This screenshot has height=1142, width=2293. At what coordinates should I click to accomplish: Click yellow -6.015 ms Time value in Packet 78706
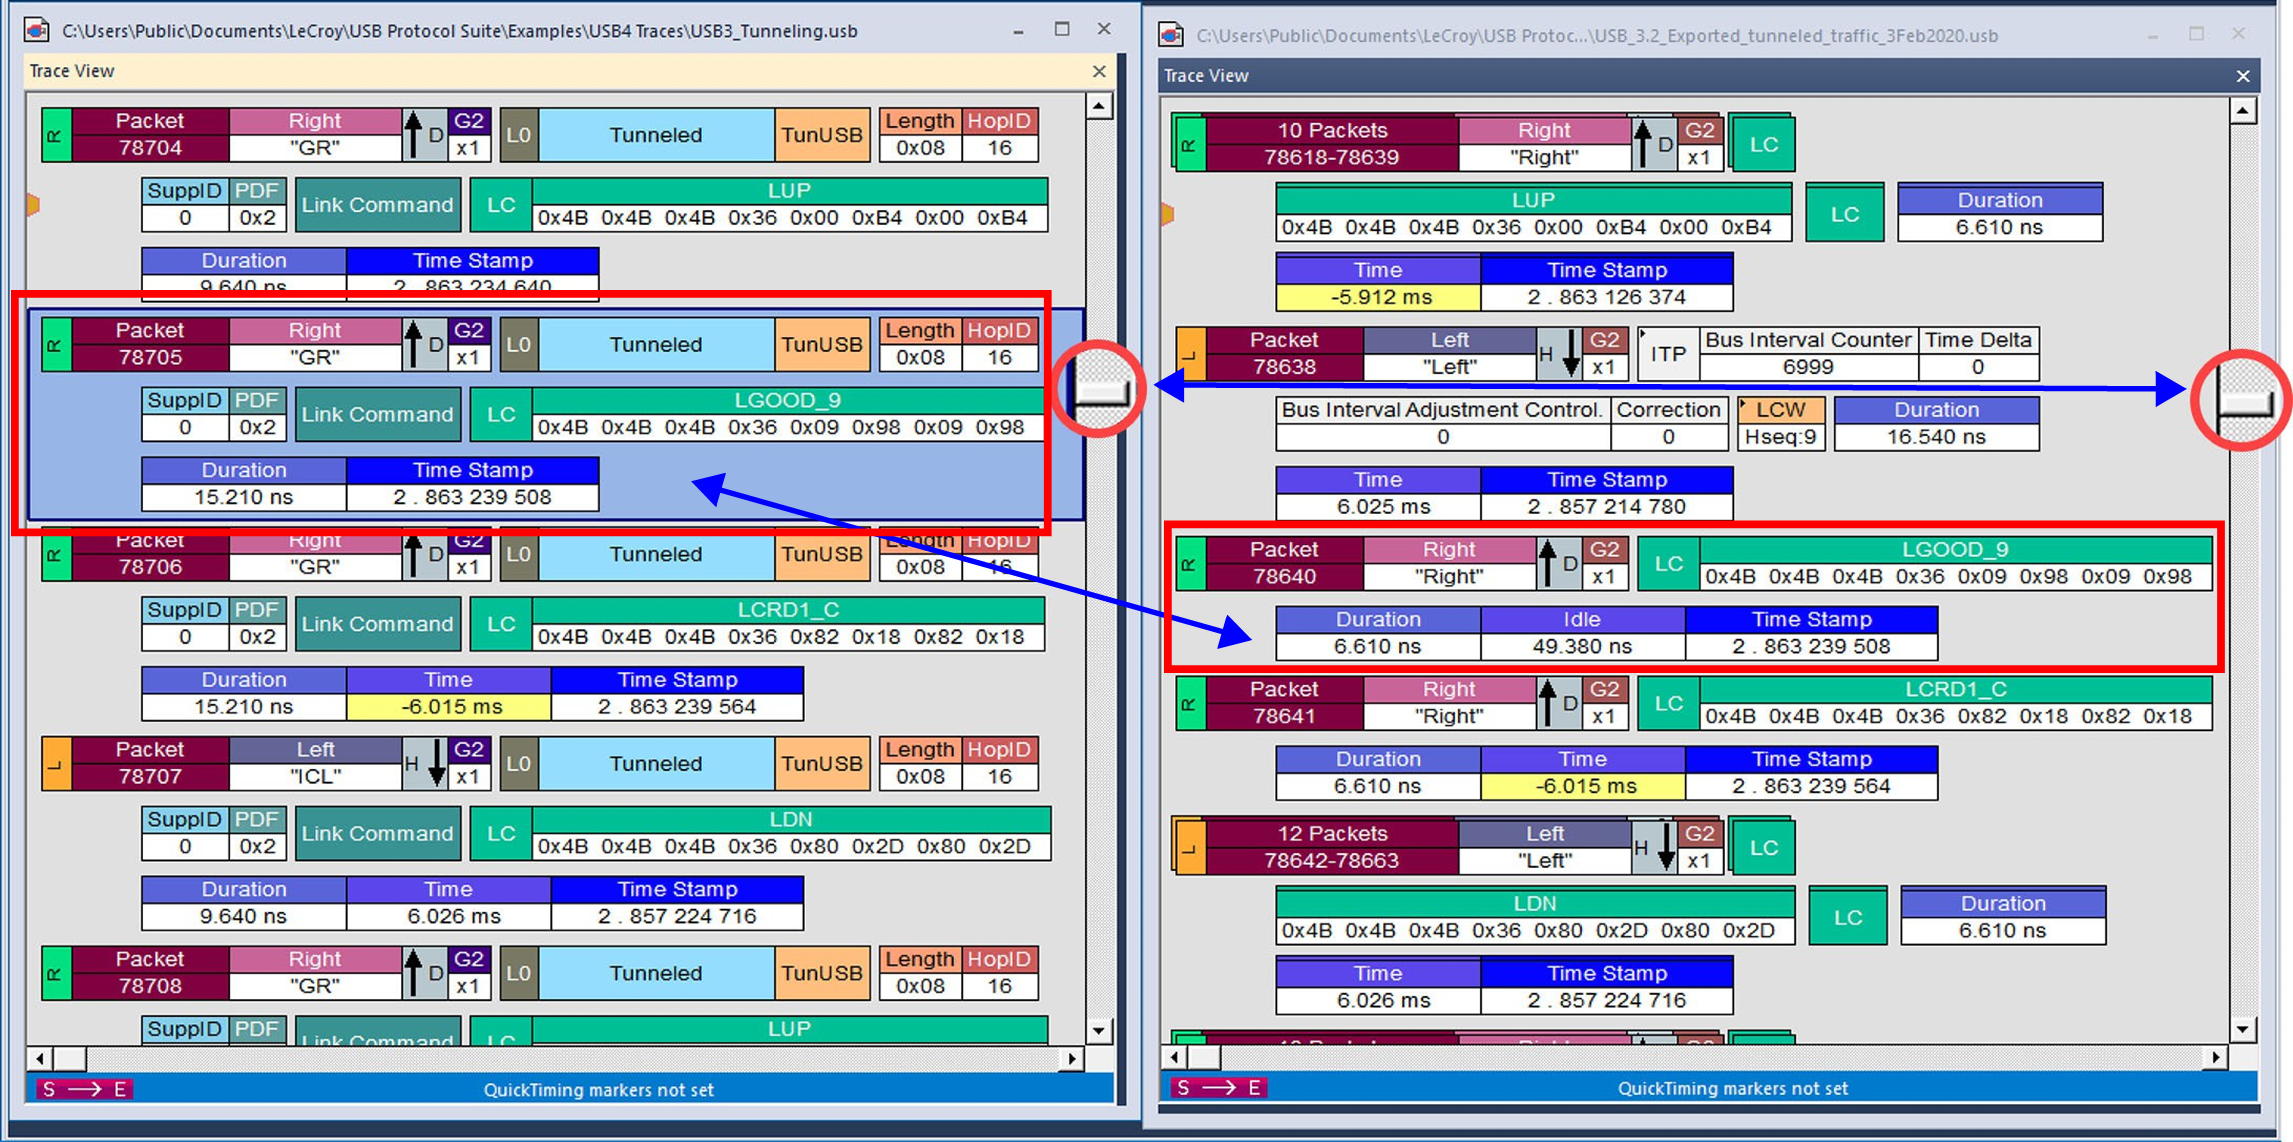(448, 707)
